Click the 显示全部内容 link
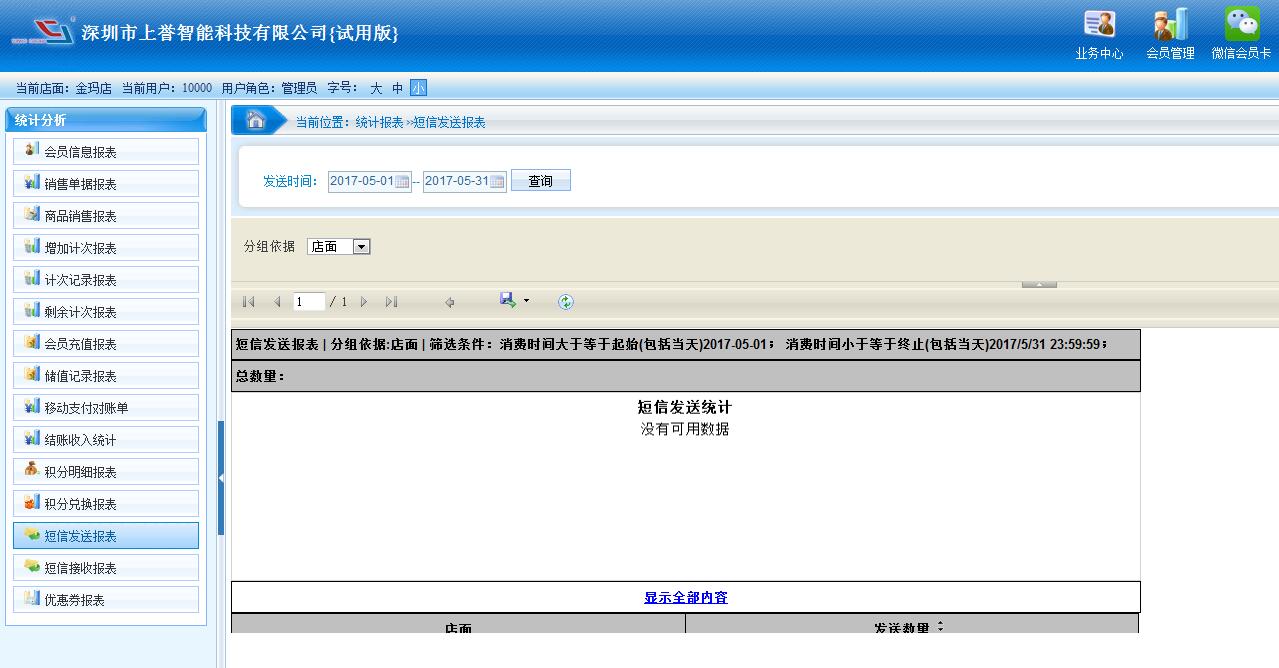The width and height of the screenshot is (1279, 668). tap(685, 598)
